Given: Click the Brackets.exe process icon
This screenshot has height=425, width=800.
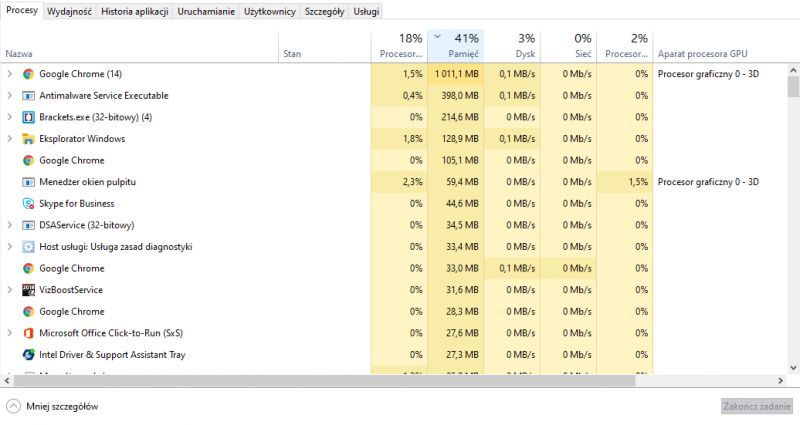Looking at the screenshot, I should pyautogui.click(x=29, y=117).
